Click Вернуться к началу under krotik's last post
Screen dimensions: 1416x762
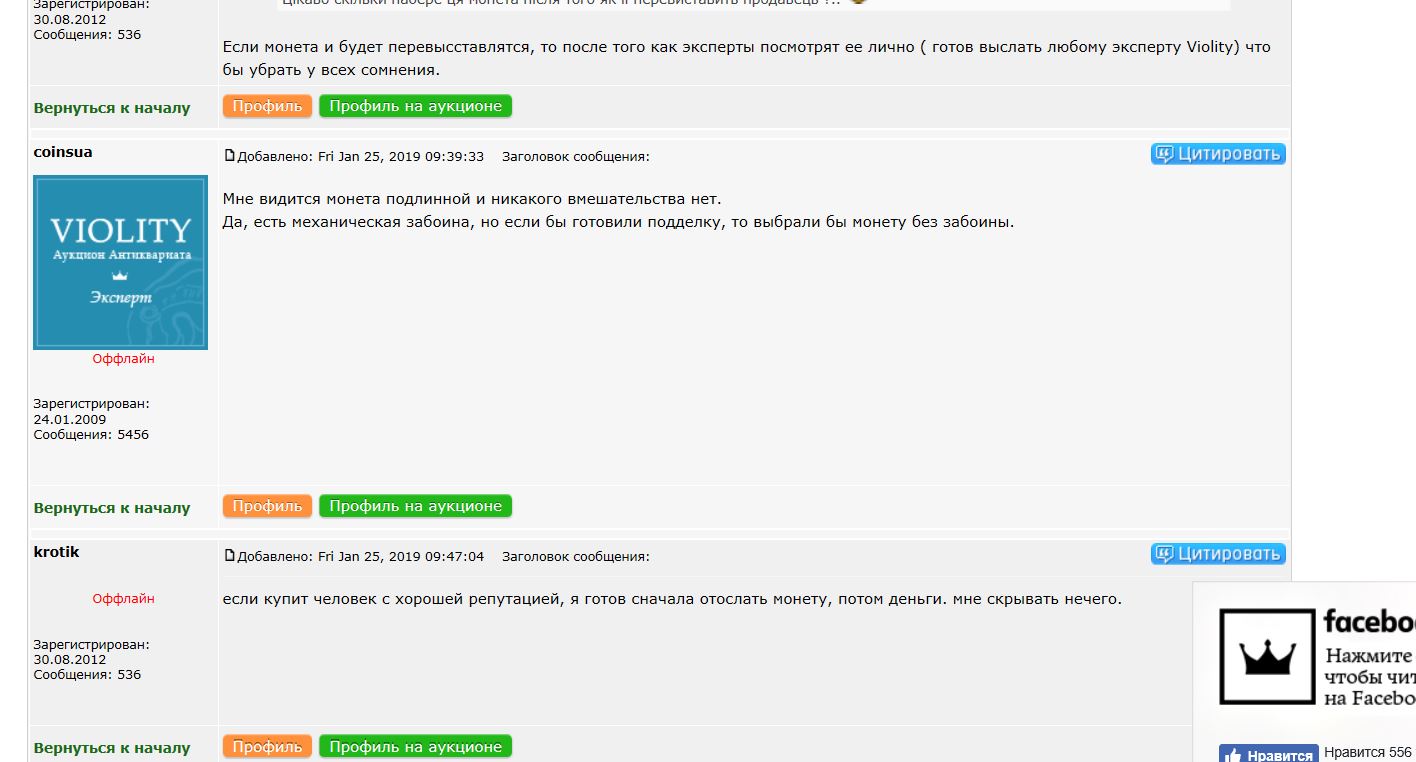[112, 748]
